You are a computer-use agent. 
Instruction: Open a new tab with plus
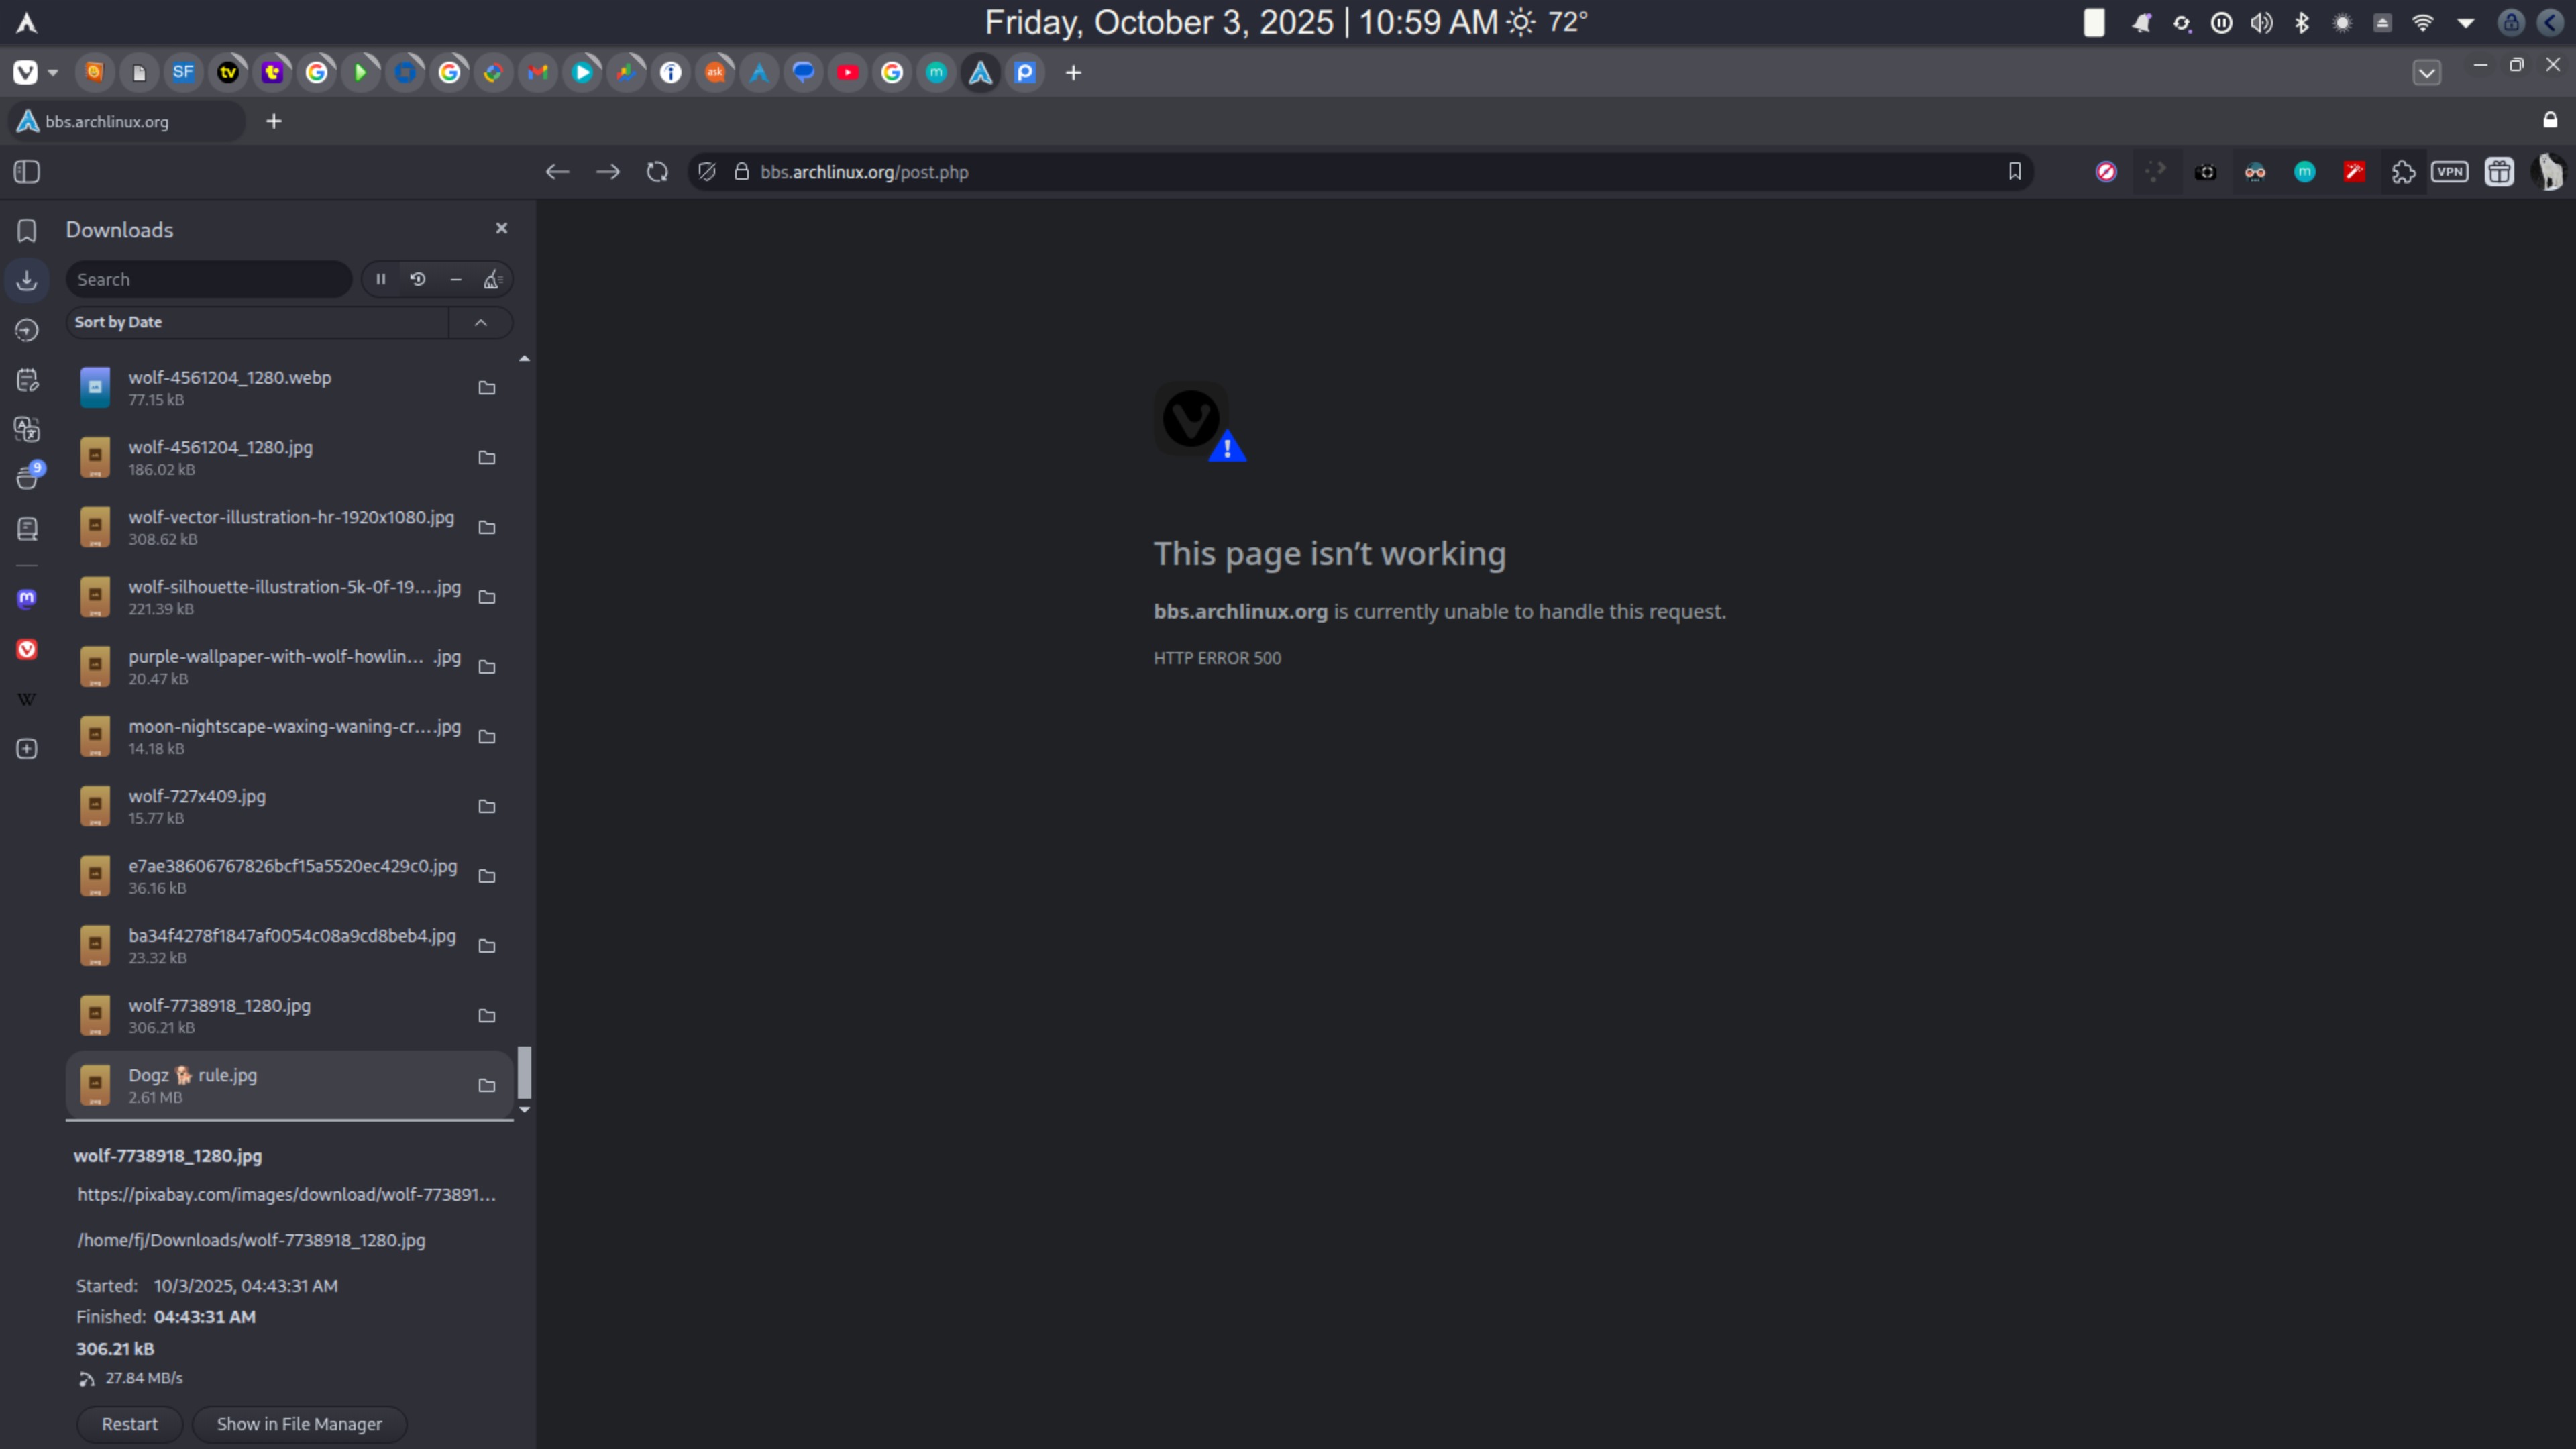pyautogui.click(x=273, y=122)
